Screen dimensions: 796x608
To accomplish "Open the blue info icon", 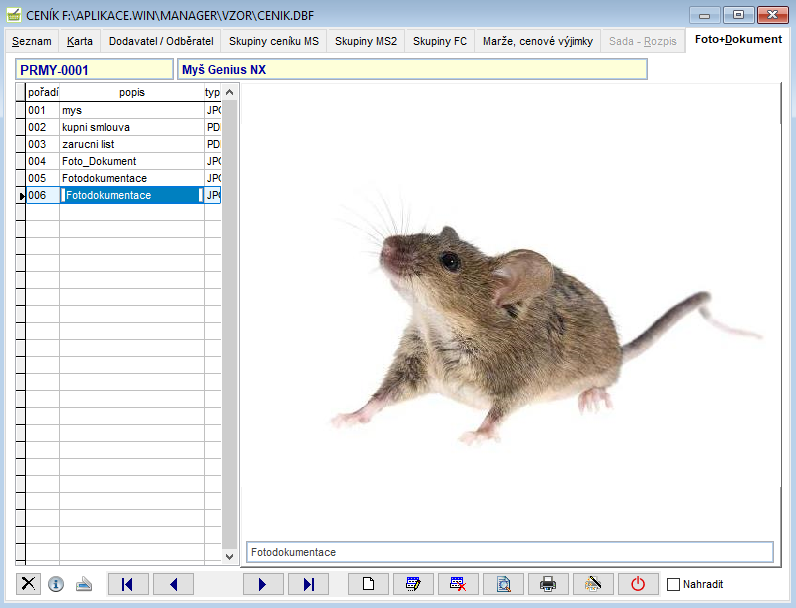I will coord(56,584).
